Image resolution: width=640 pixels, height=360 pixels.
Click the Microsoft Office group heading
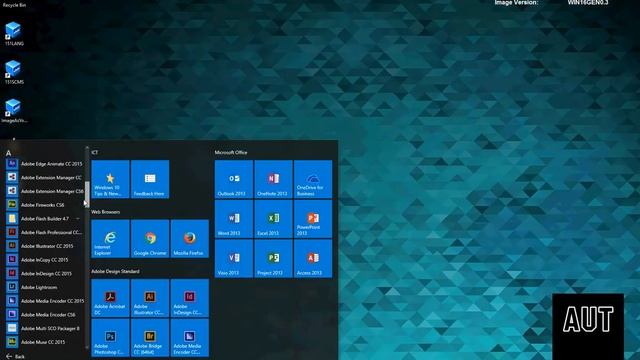pos(231,152)
